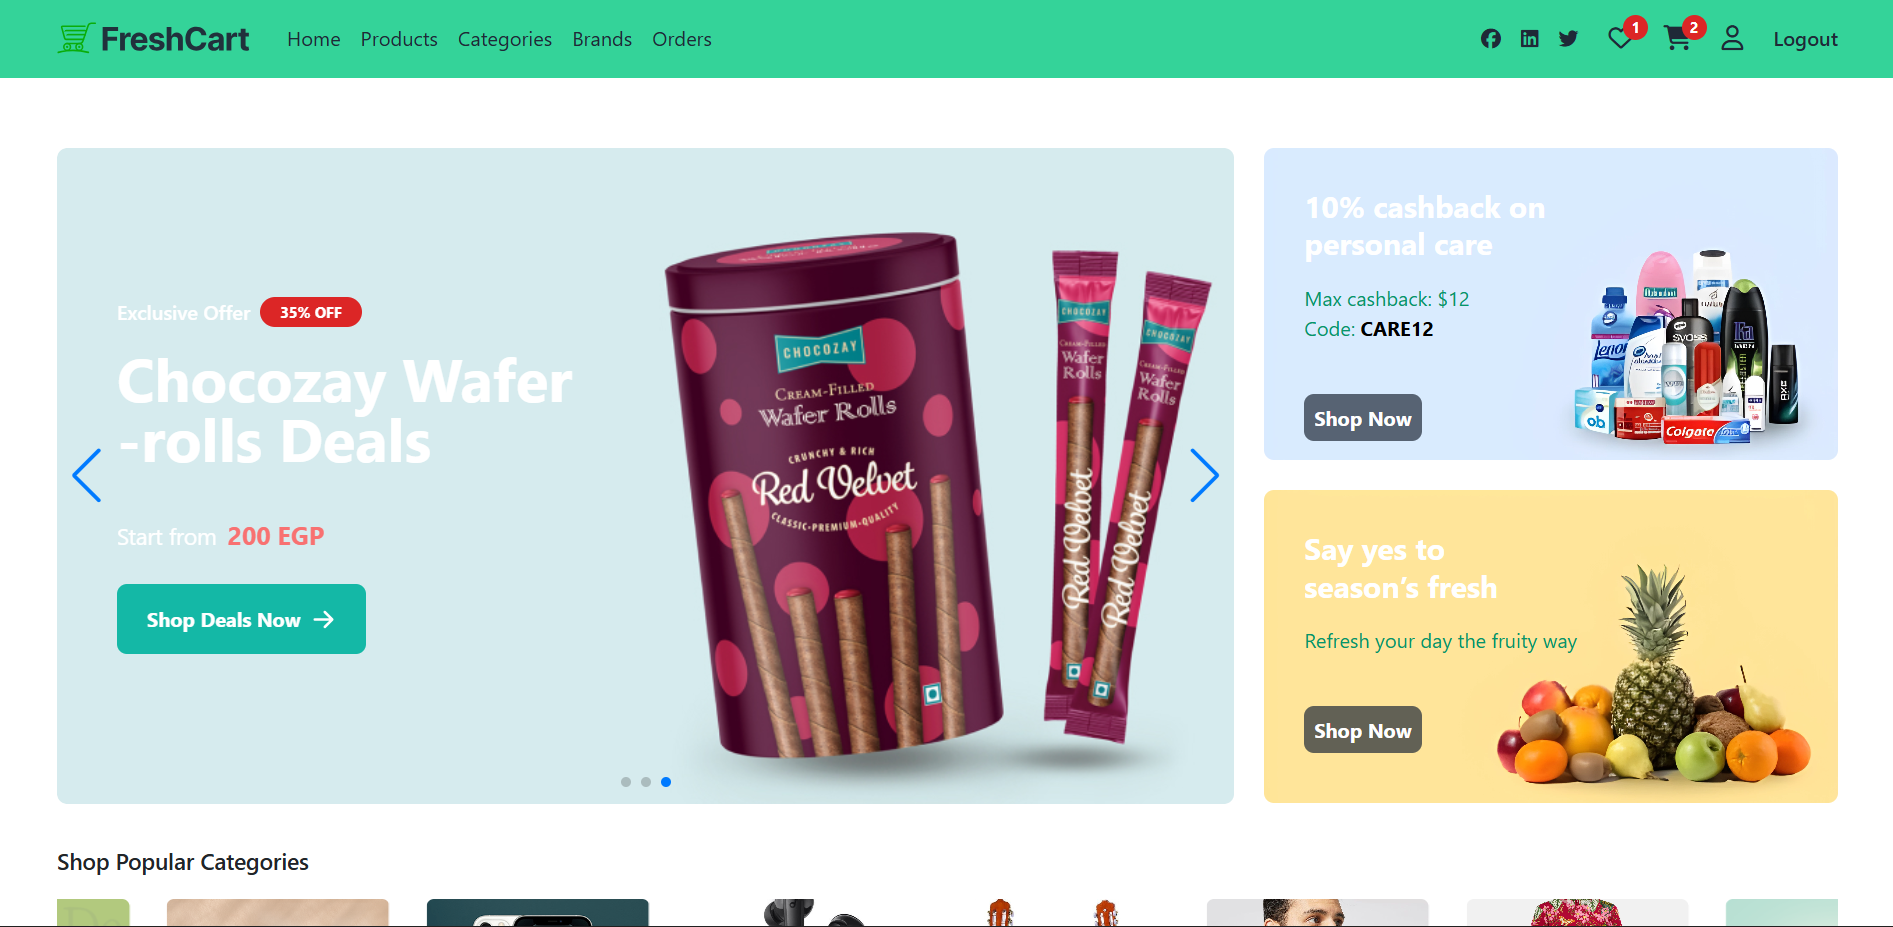Select the second carousel dot indicator
Screen dimensions: 1893x927
[x=646, y=782]
